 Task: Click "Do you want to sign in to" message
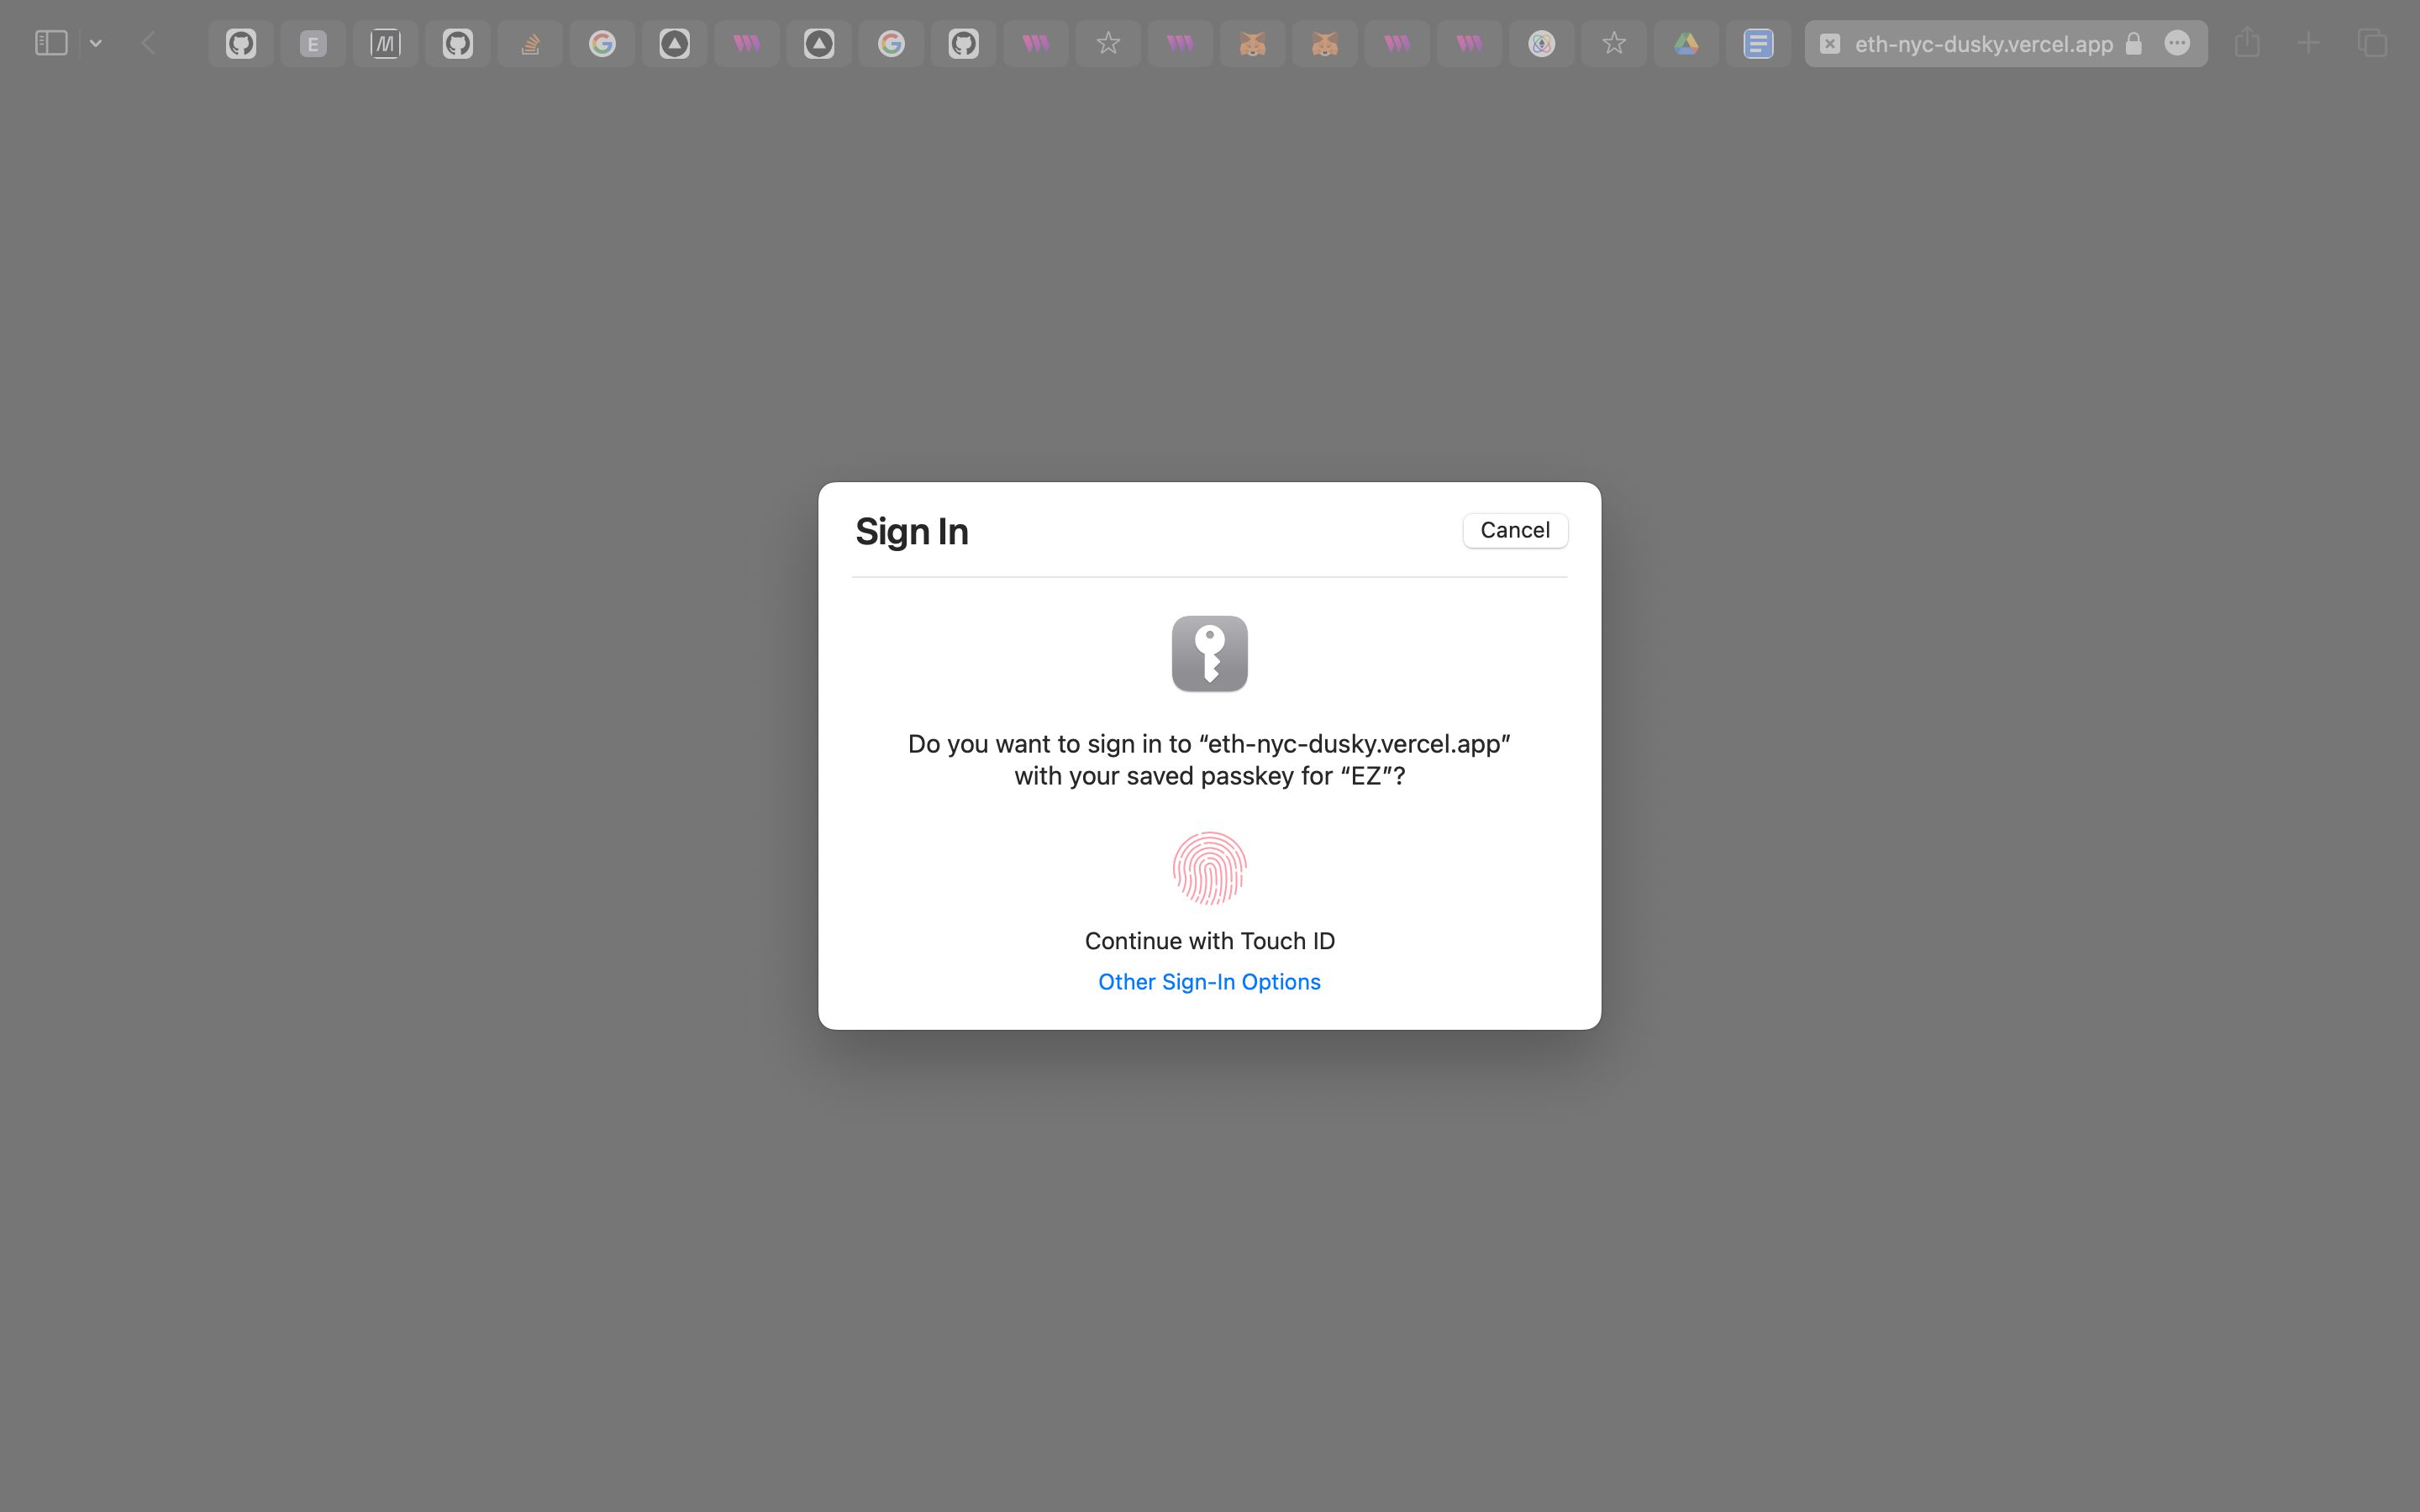(1209, 760)
